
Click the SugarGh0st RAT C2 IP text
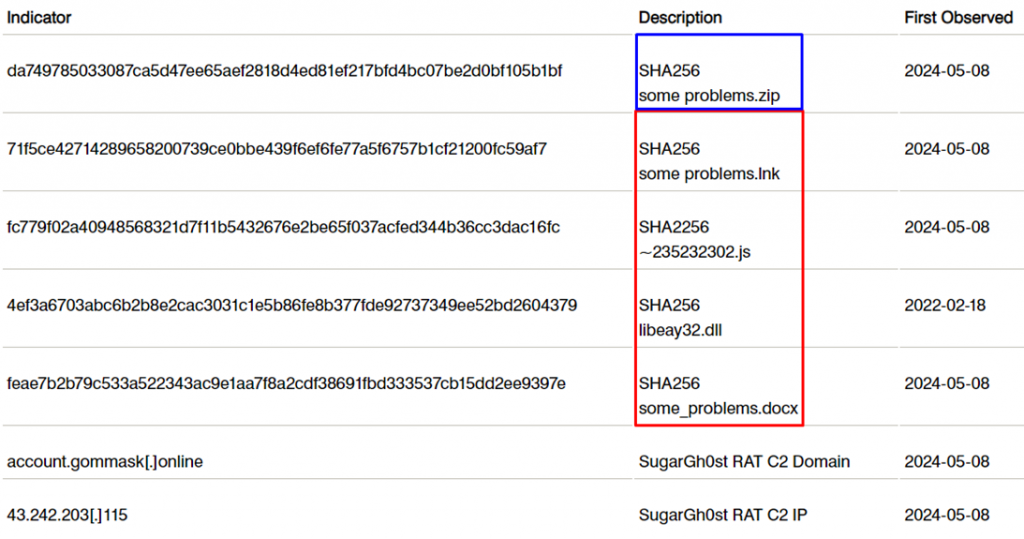coord(723,515)
